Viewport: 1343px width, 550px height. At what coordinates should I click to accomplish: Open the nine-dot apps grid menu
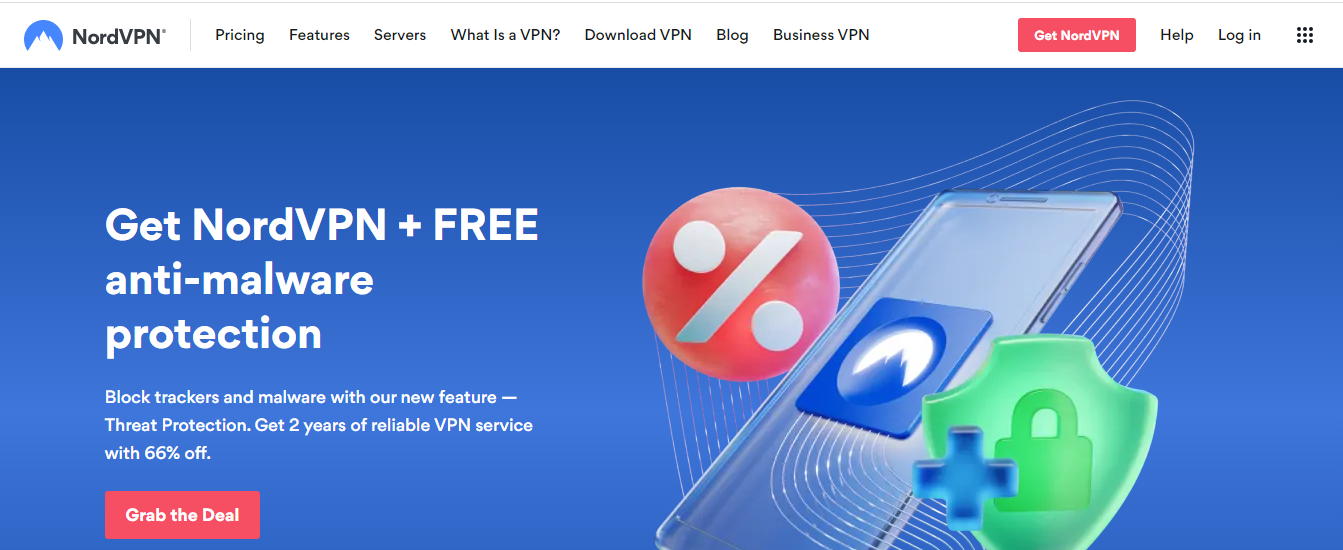(x=1304, y=35)
